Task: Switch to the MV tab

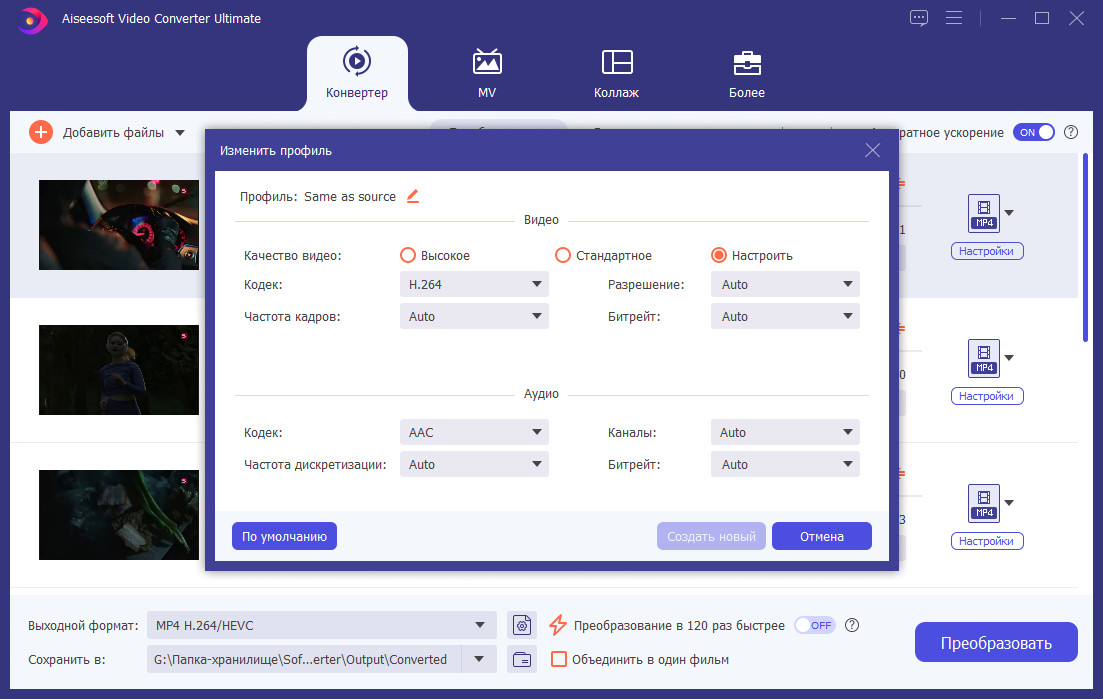Action: click(487, 74)
